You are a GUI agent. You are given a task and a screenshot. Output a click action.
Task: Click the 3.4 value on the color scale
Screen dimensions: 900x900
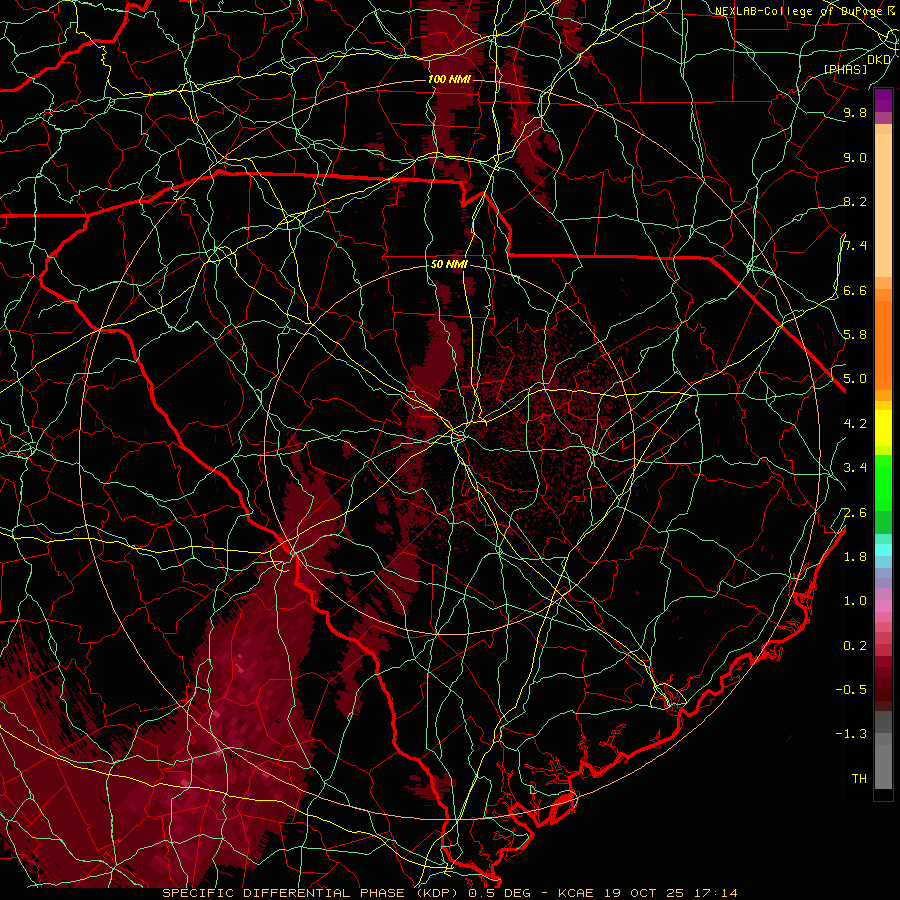855,468
